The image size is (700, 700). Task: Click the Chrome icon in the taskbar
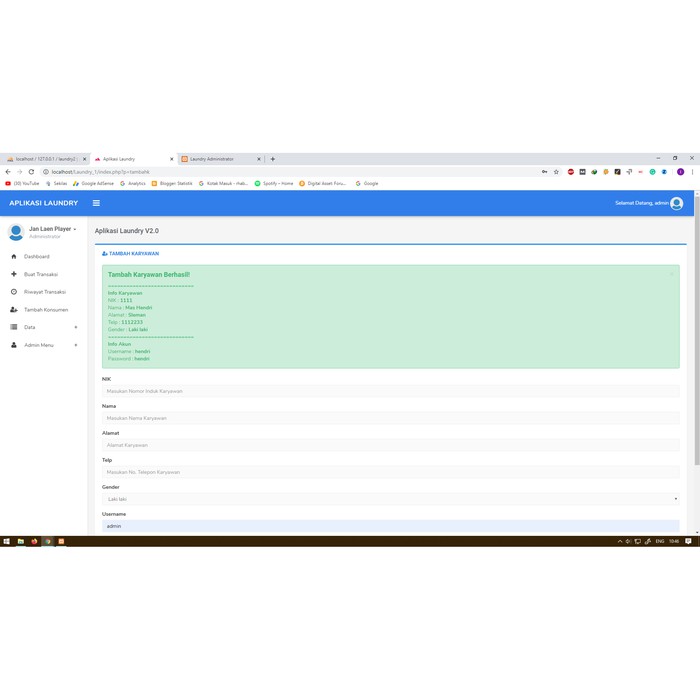pos(48,541)
